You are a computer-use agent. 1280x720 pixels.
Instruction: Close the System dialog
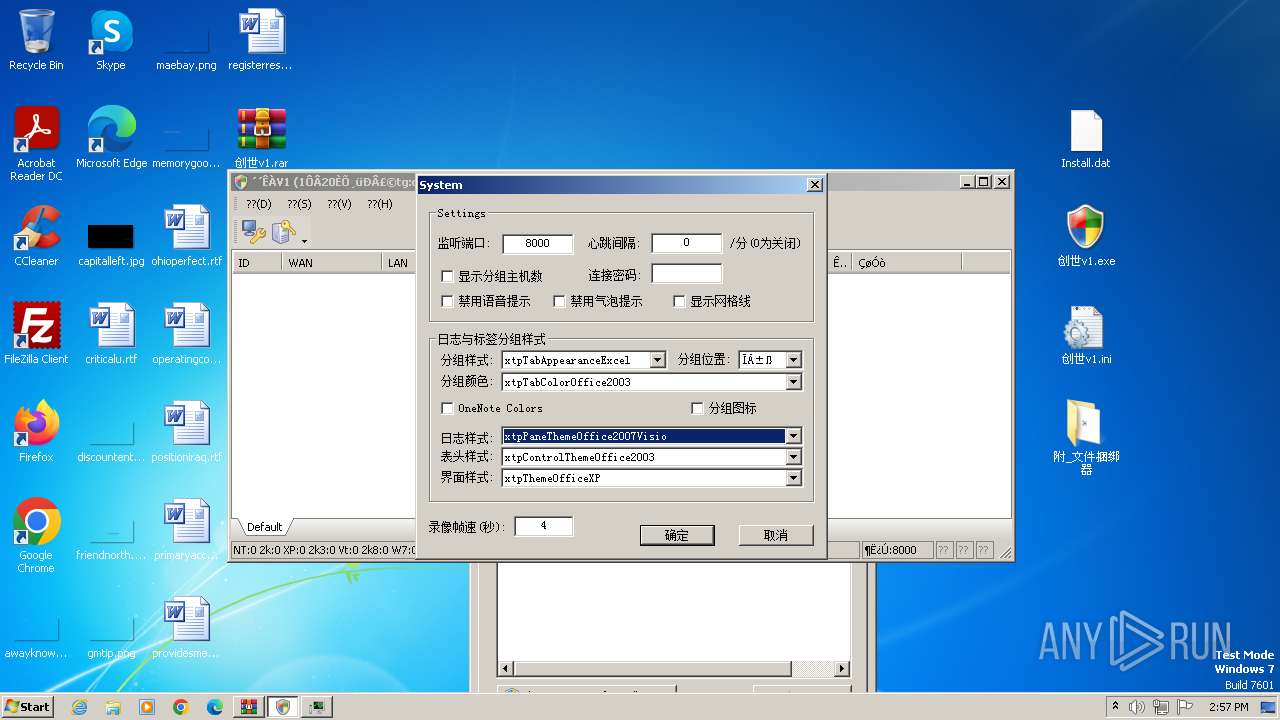[815, 185]
